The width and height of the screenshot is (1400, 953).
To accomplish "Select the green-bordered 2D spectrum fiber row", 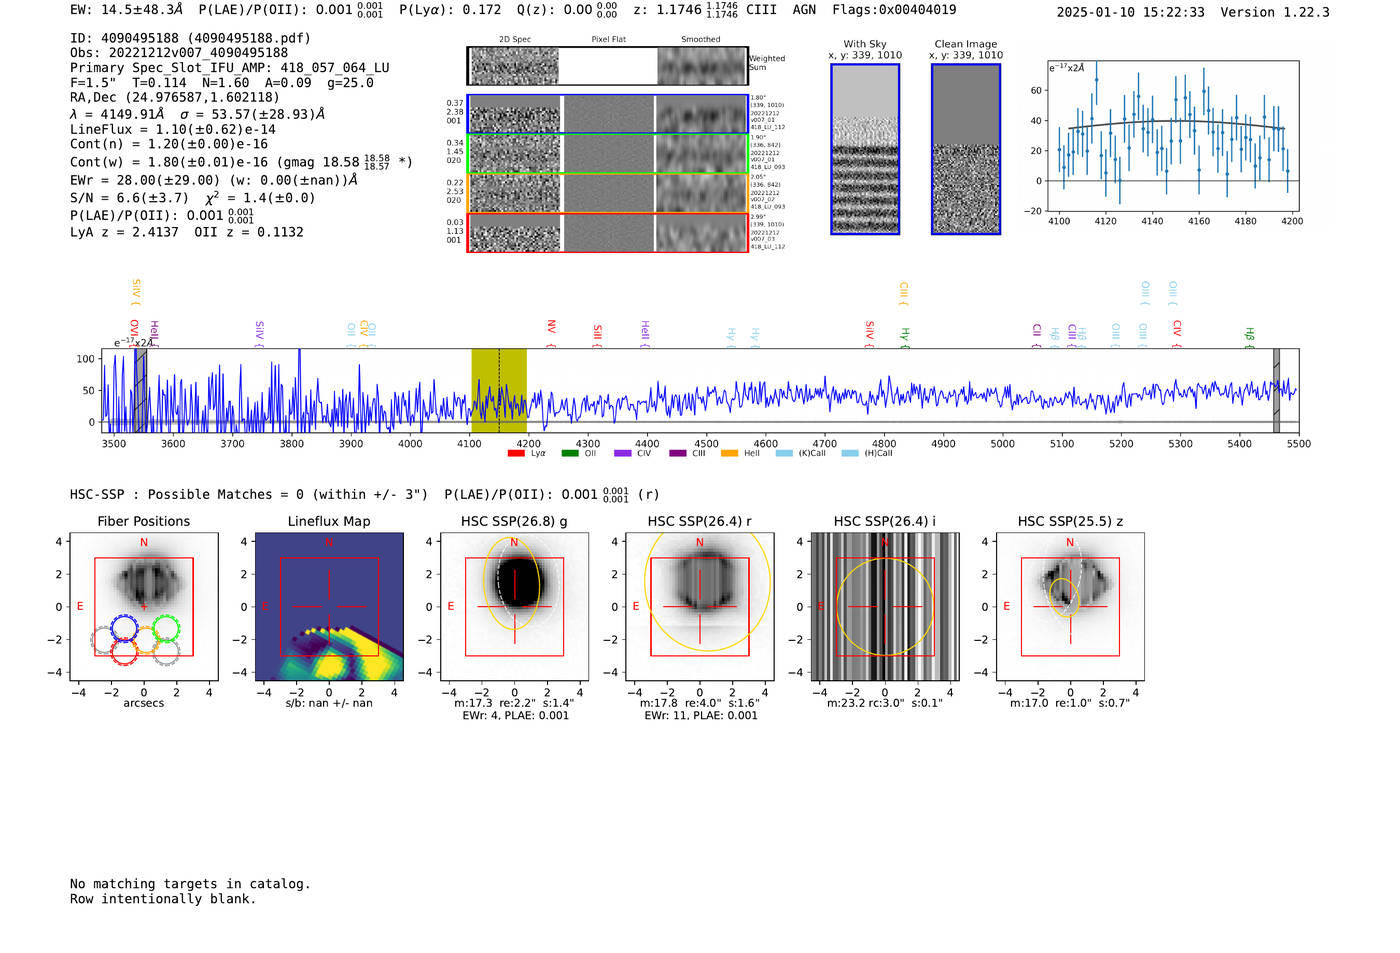I will [x=607, y=154].
